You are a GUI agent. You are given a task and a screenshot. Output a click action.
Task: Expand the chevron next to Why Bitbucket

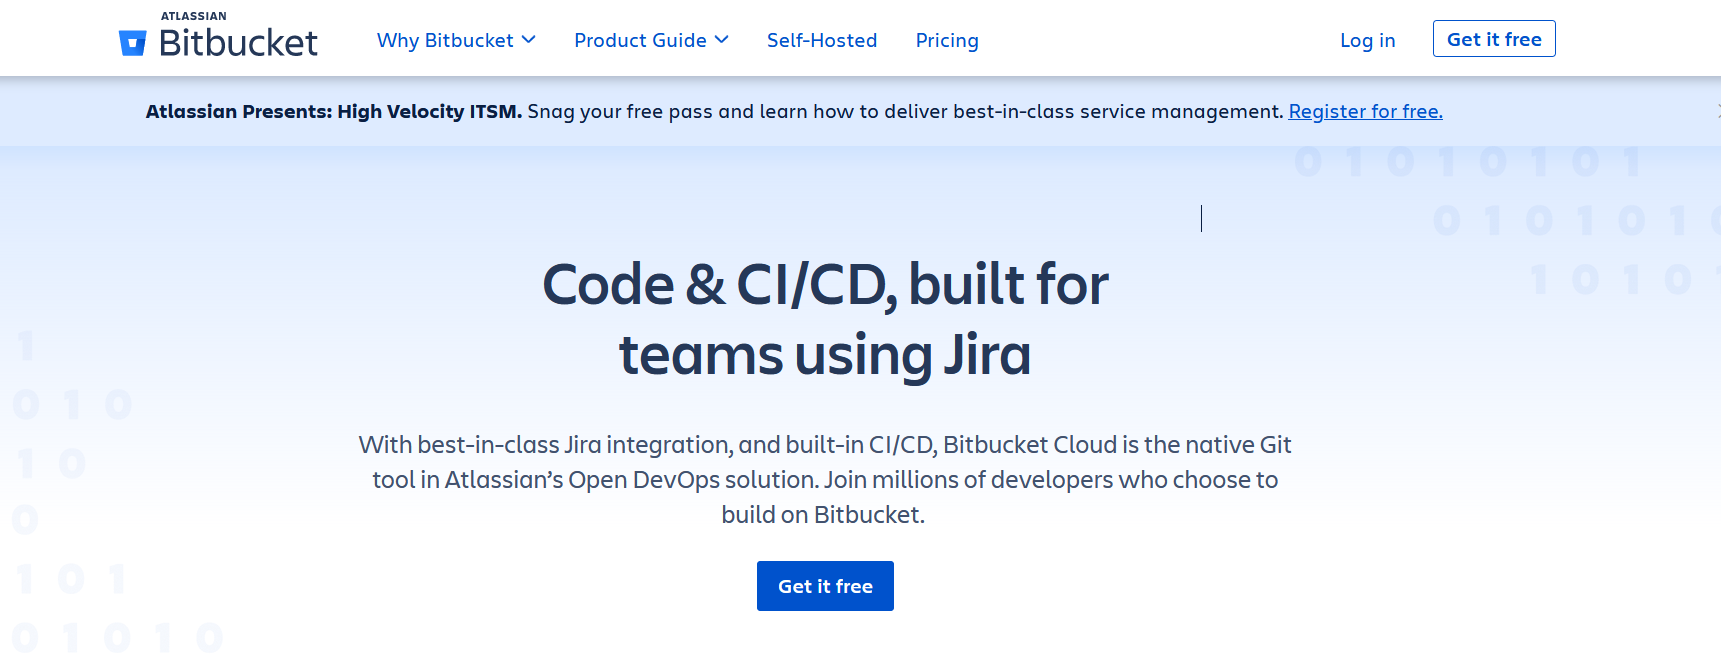tap(529, 40)
